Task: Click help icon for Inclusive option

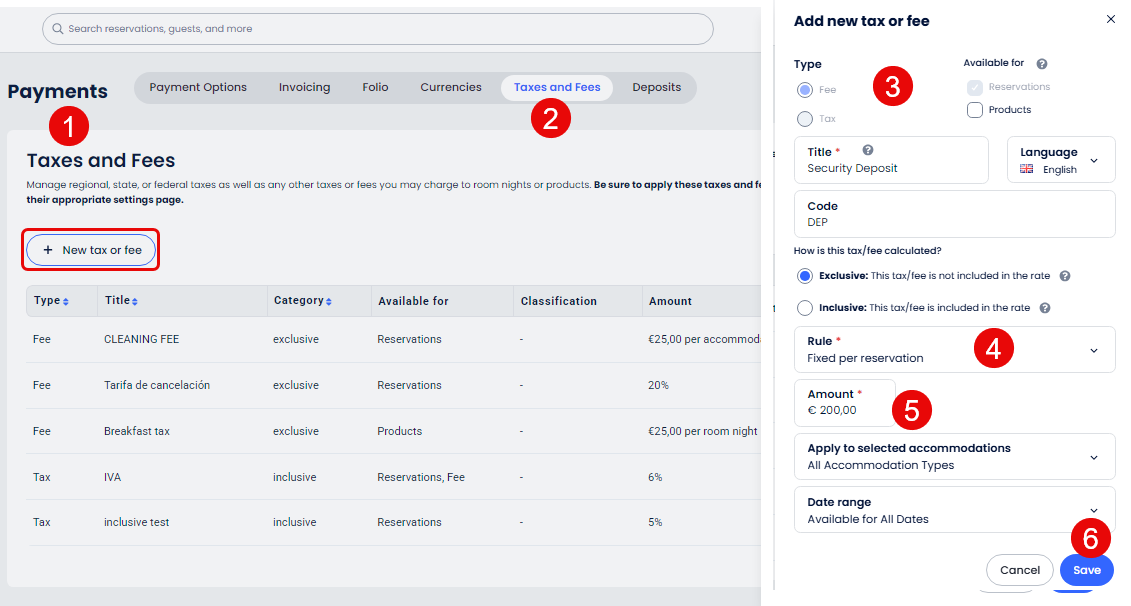Action: [x=1045, y=308]
